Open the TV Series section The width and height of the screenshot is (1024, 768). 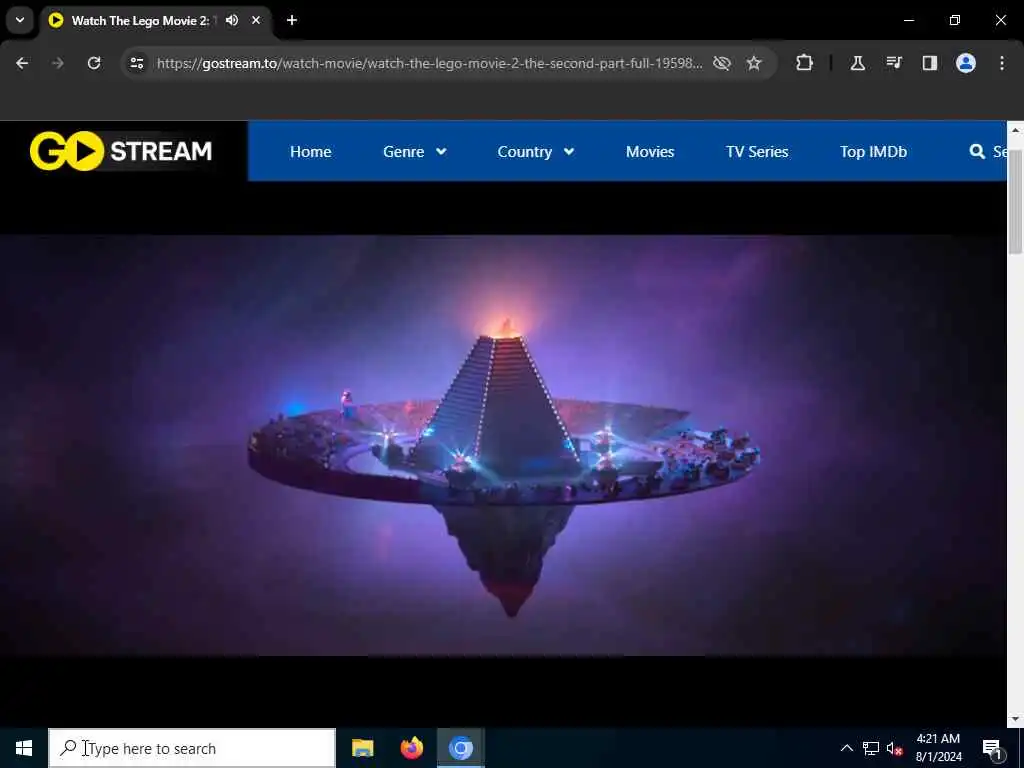(757, 152)
